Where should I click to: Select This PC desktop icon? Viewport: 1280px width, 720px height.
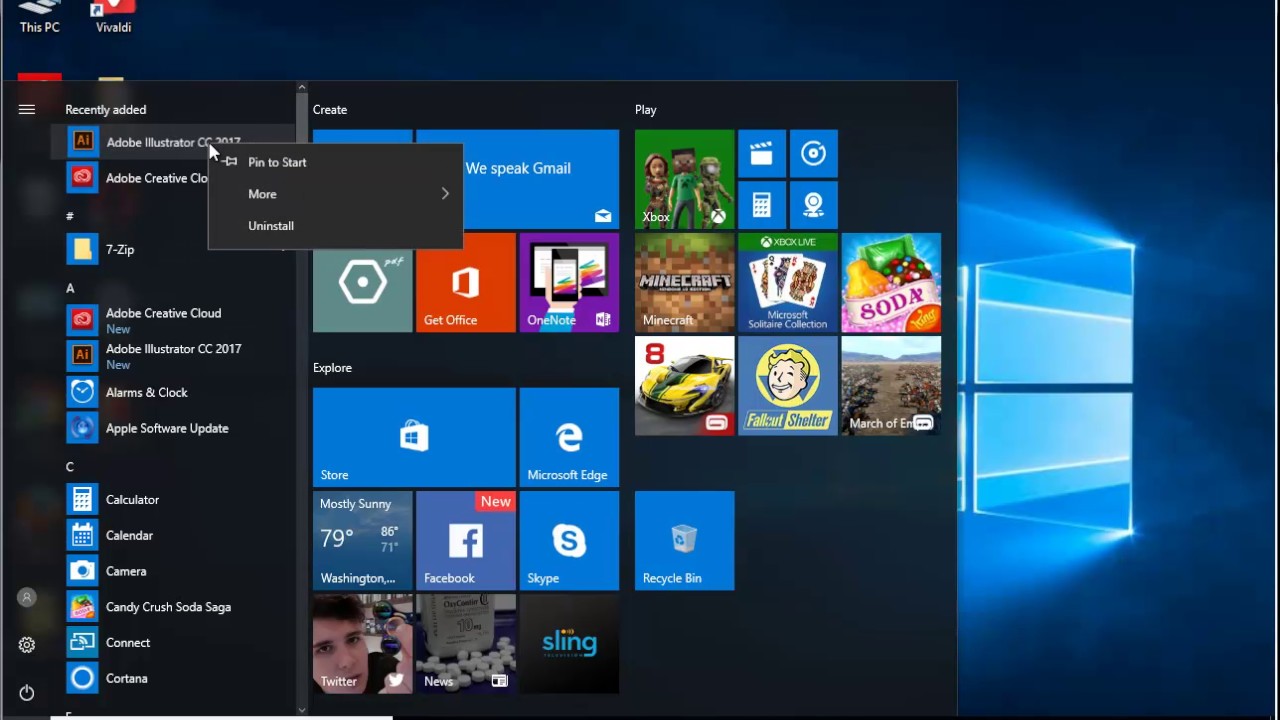coord(40,17)
